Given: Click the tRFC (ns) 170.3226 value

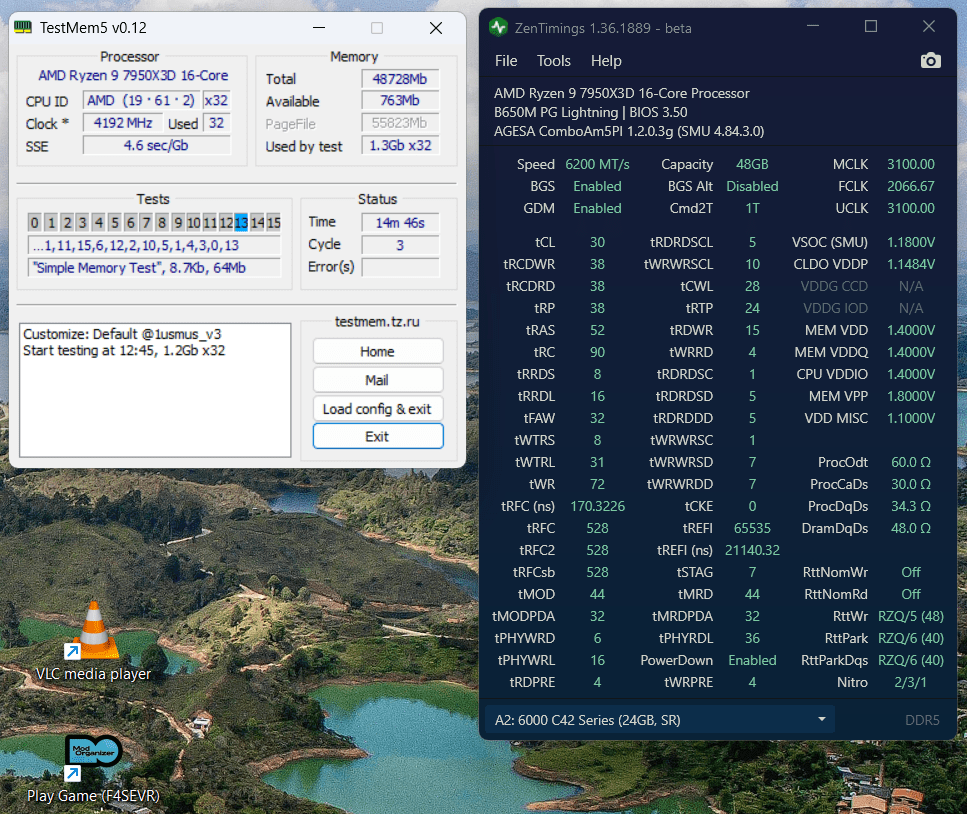Looking at the screenshot, I should point(597,506).
